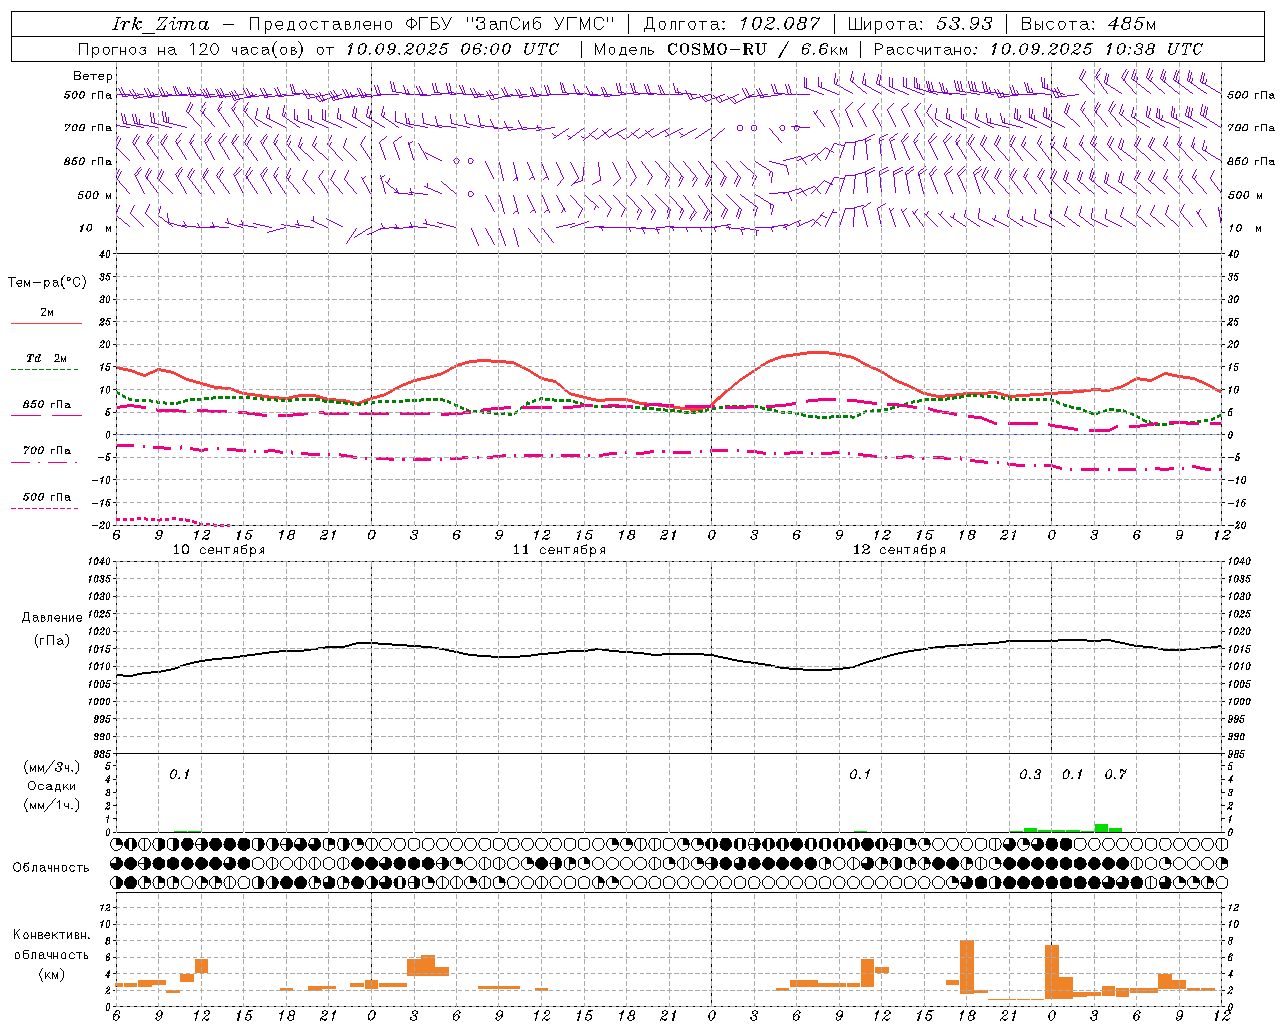
Task: Click the Высота: 485м elevation value
Action: pyautogui.click(x=1088, y=24)
